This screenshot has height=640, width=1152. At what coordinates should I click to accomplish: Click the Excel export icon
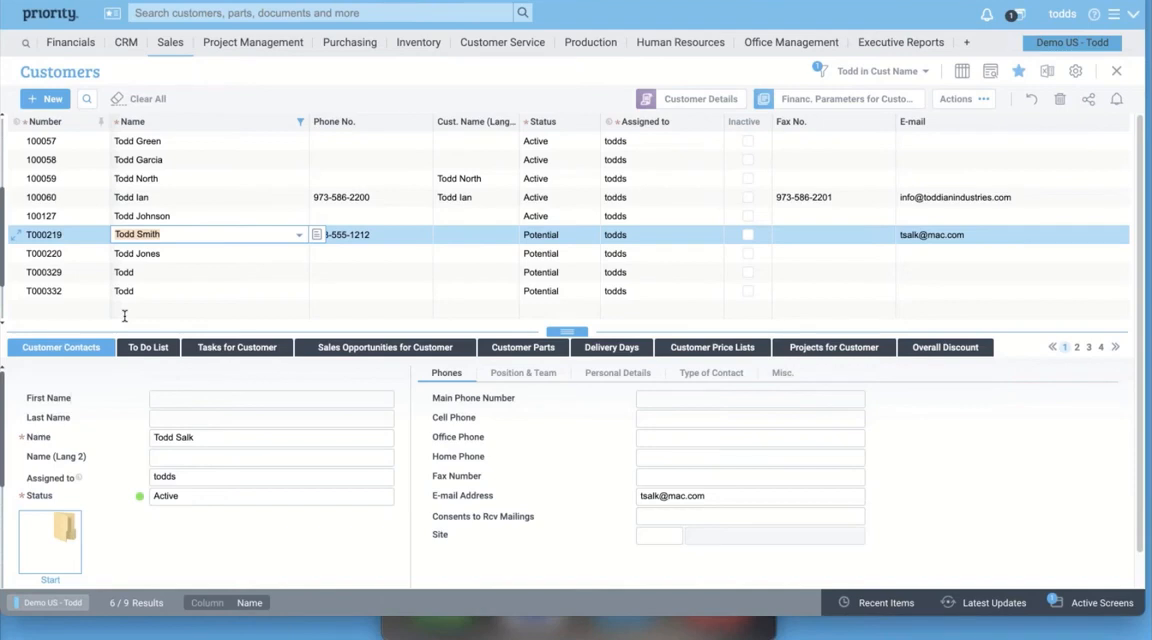pos(1047,71)
